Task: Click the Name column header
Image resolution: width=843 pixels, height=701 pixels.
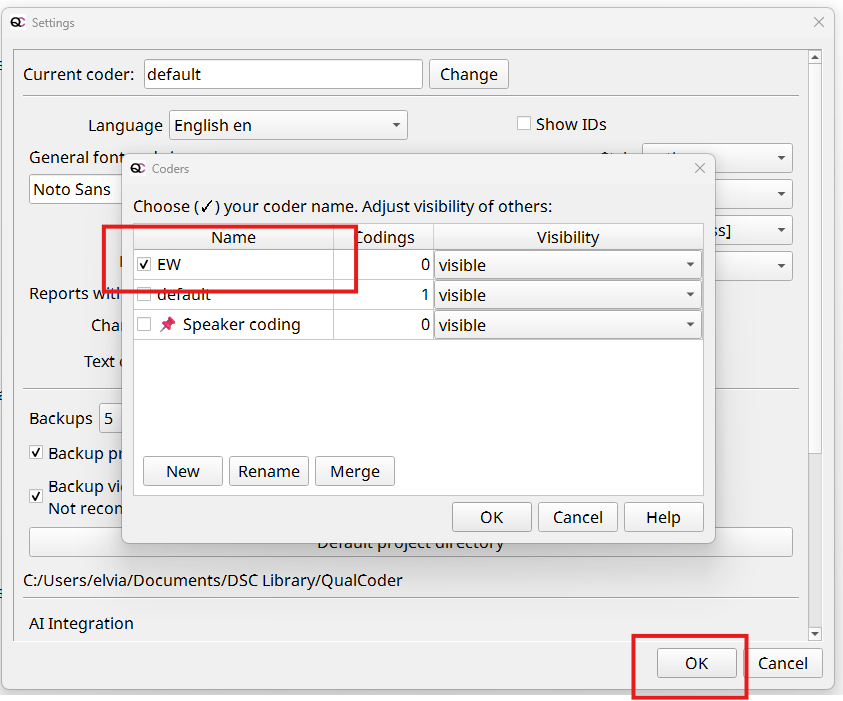Action: (233, 237)
